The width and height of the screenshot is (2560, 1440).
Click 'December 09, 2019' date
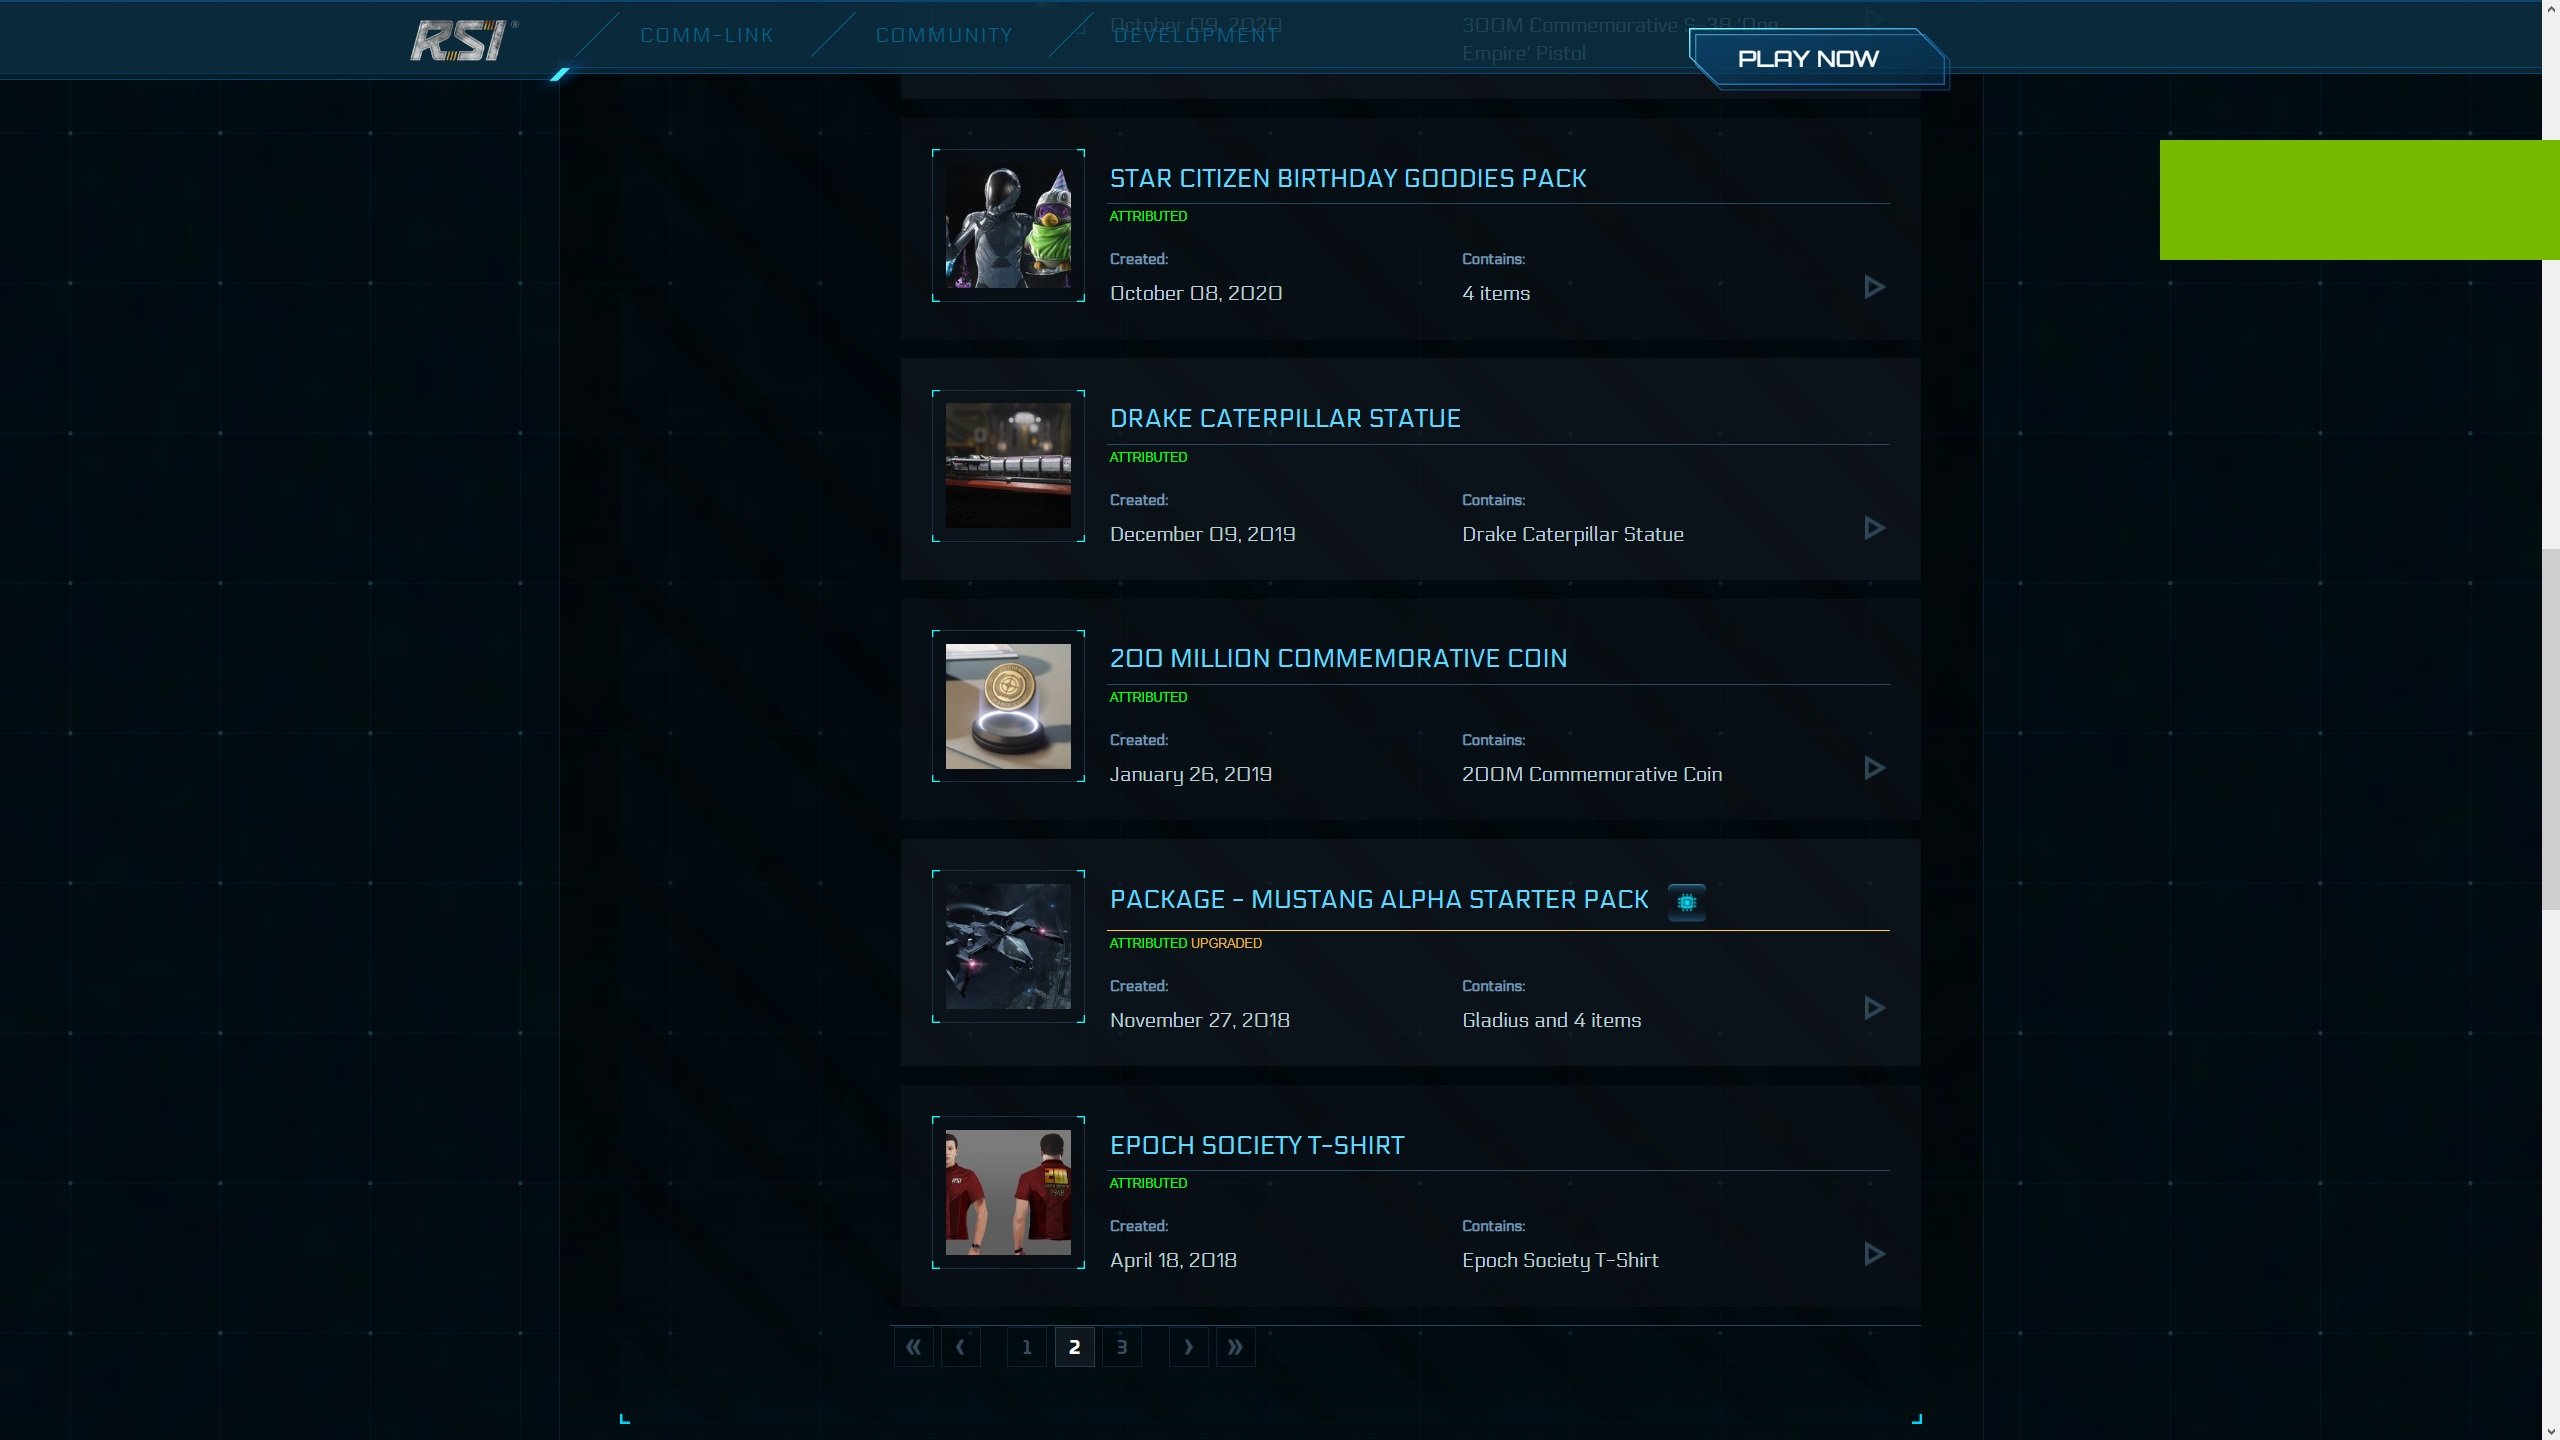pyautogui.click(x=1203, y=534)
